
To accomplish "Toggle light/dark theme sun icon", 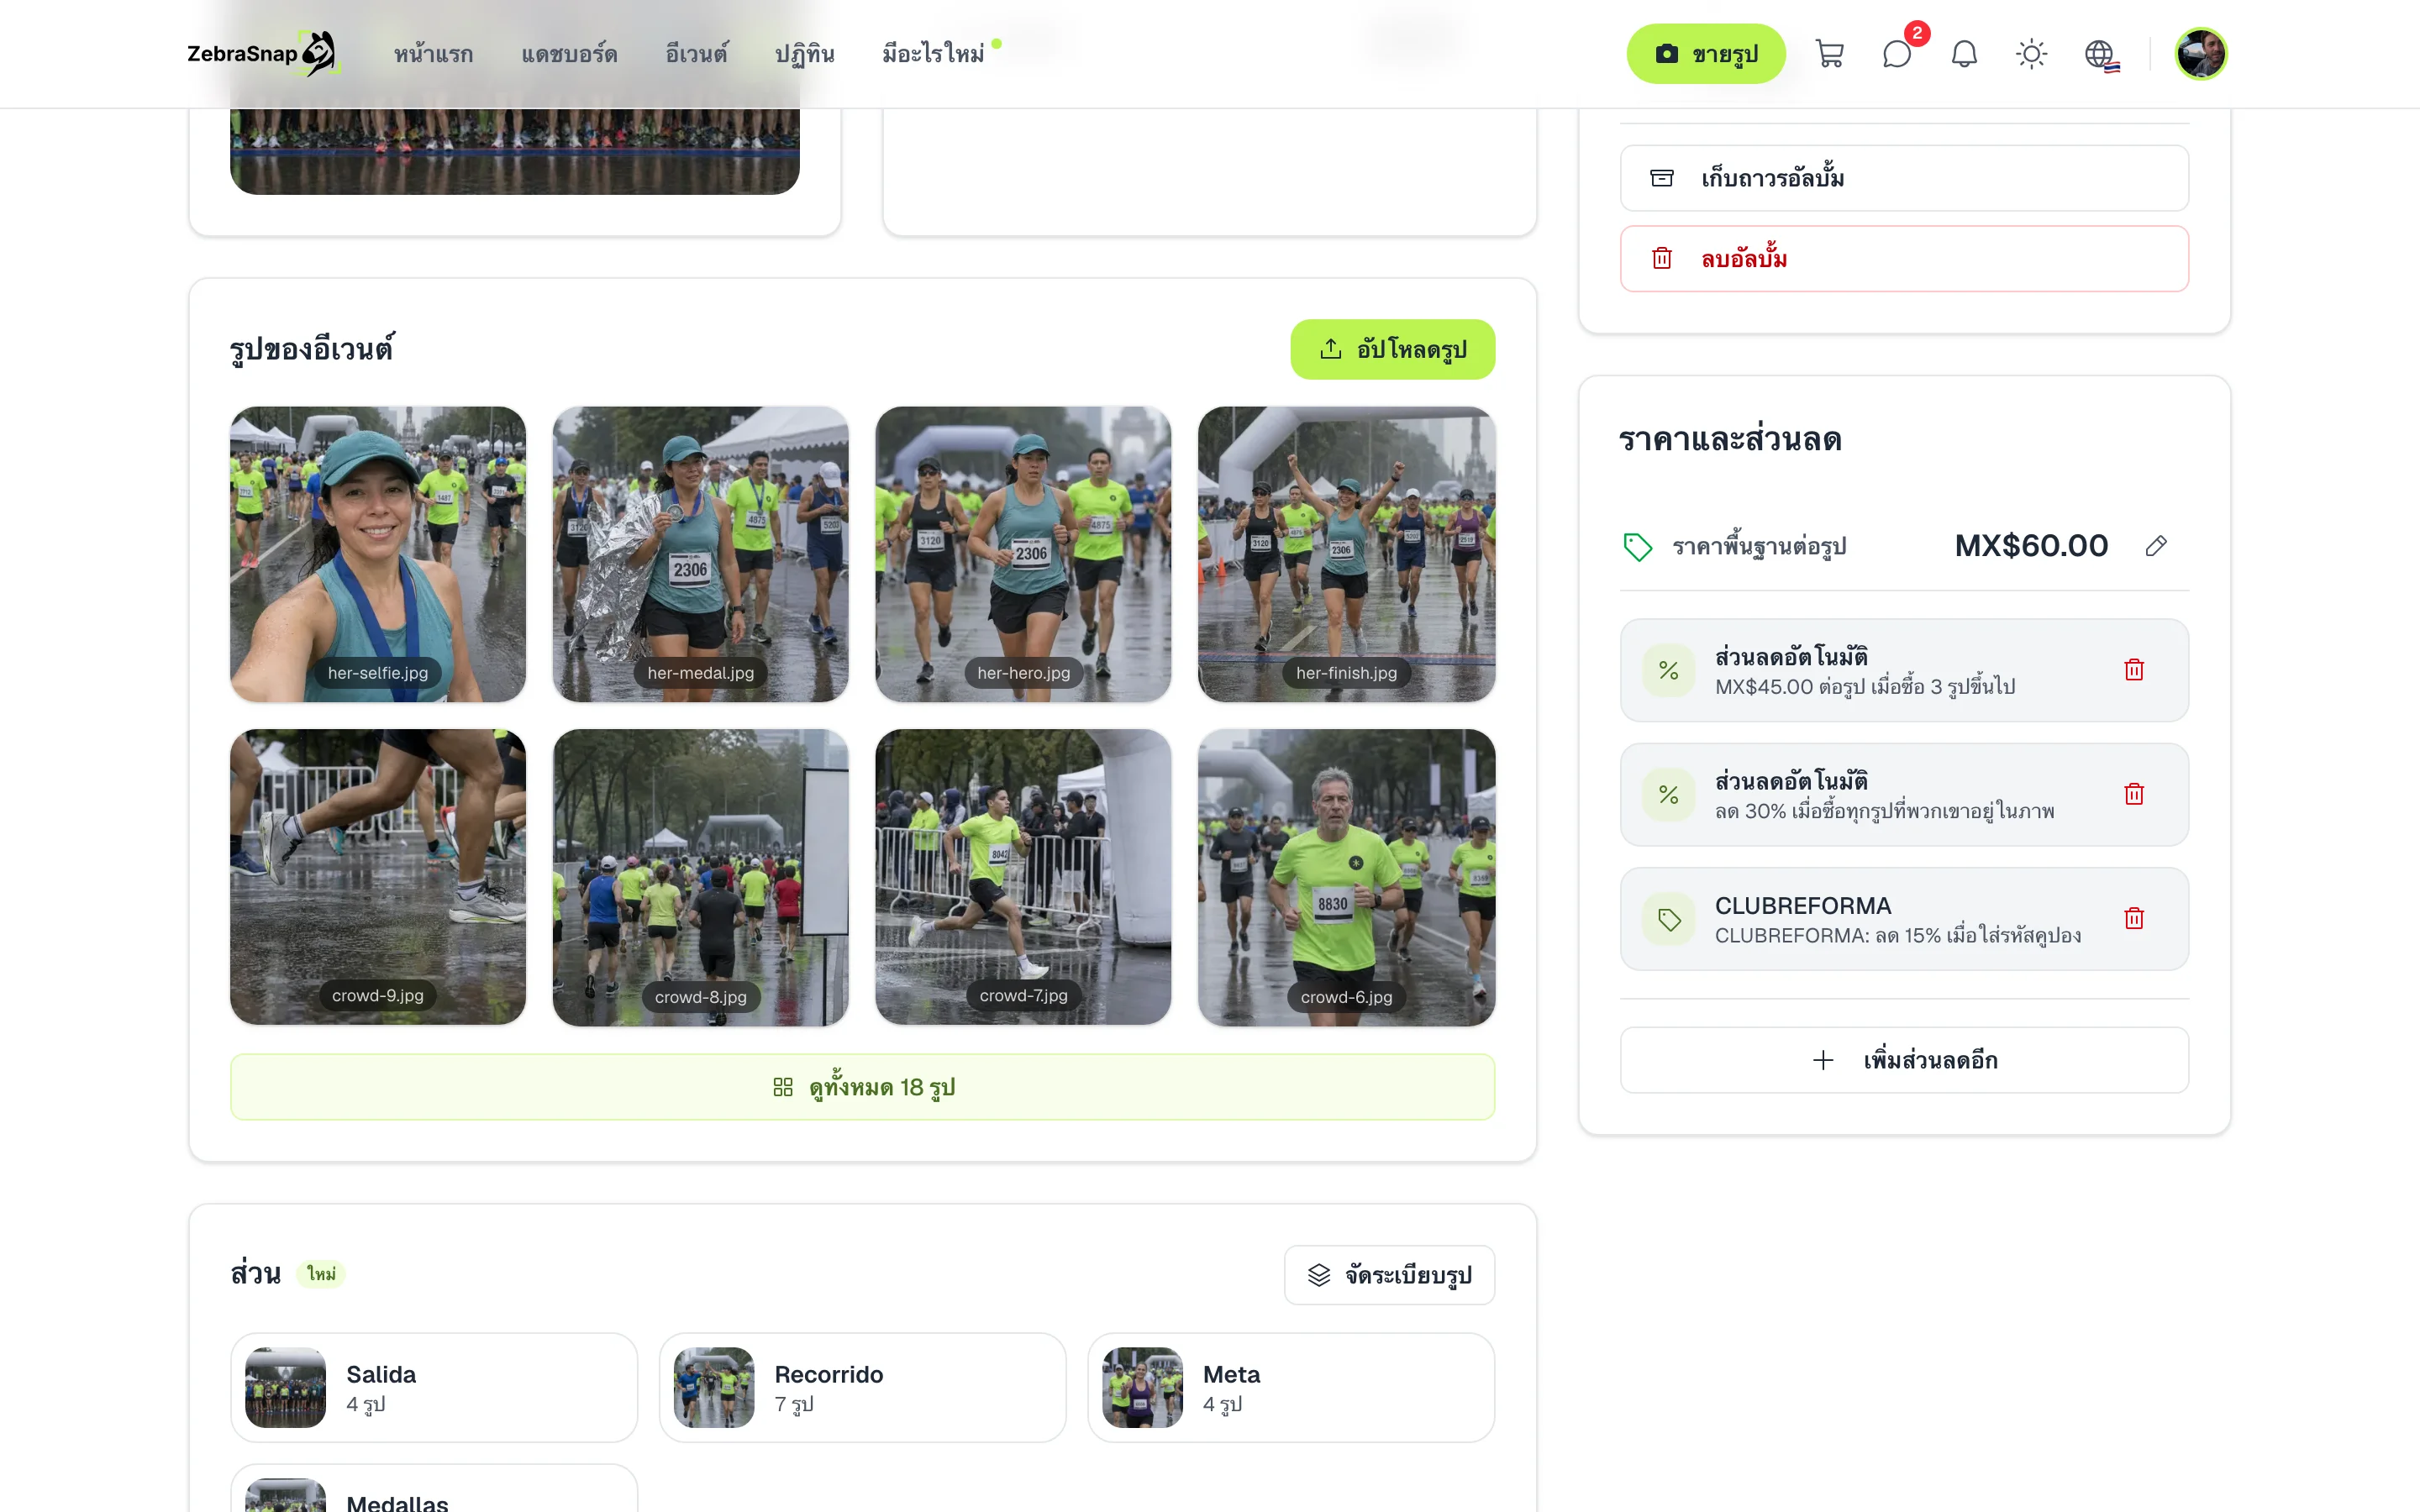I will [2031, 54].
